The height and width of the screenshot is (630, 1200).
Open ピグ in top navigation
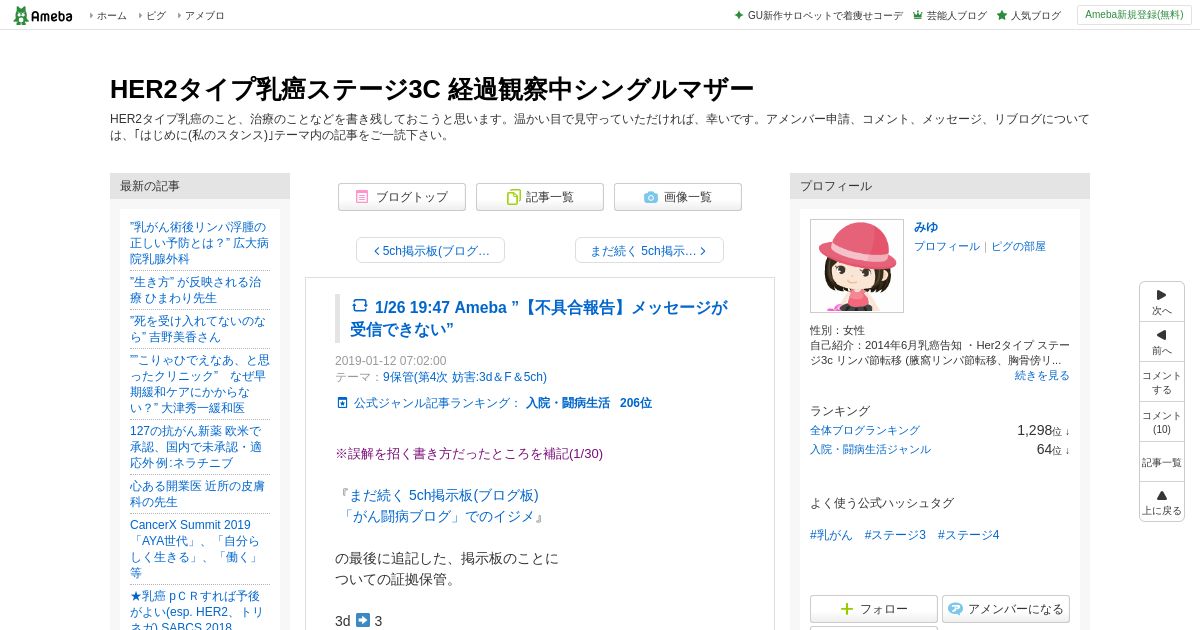(x=156, y=16)
